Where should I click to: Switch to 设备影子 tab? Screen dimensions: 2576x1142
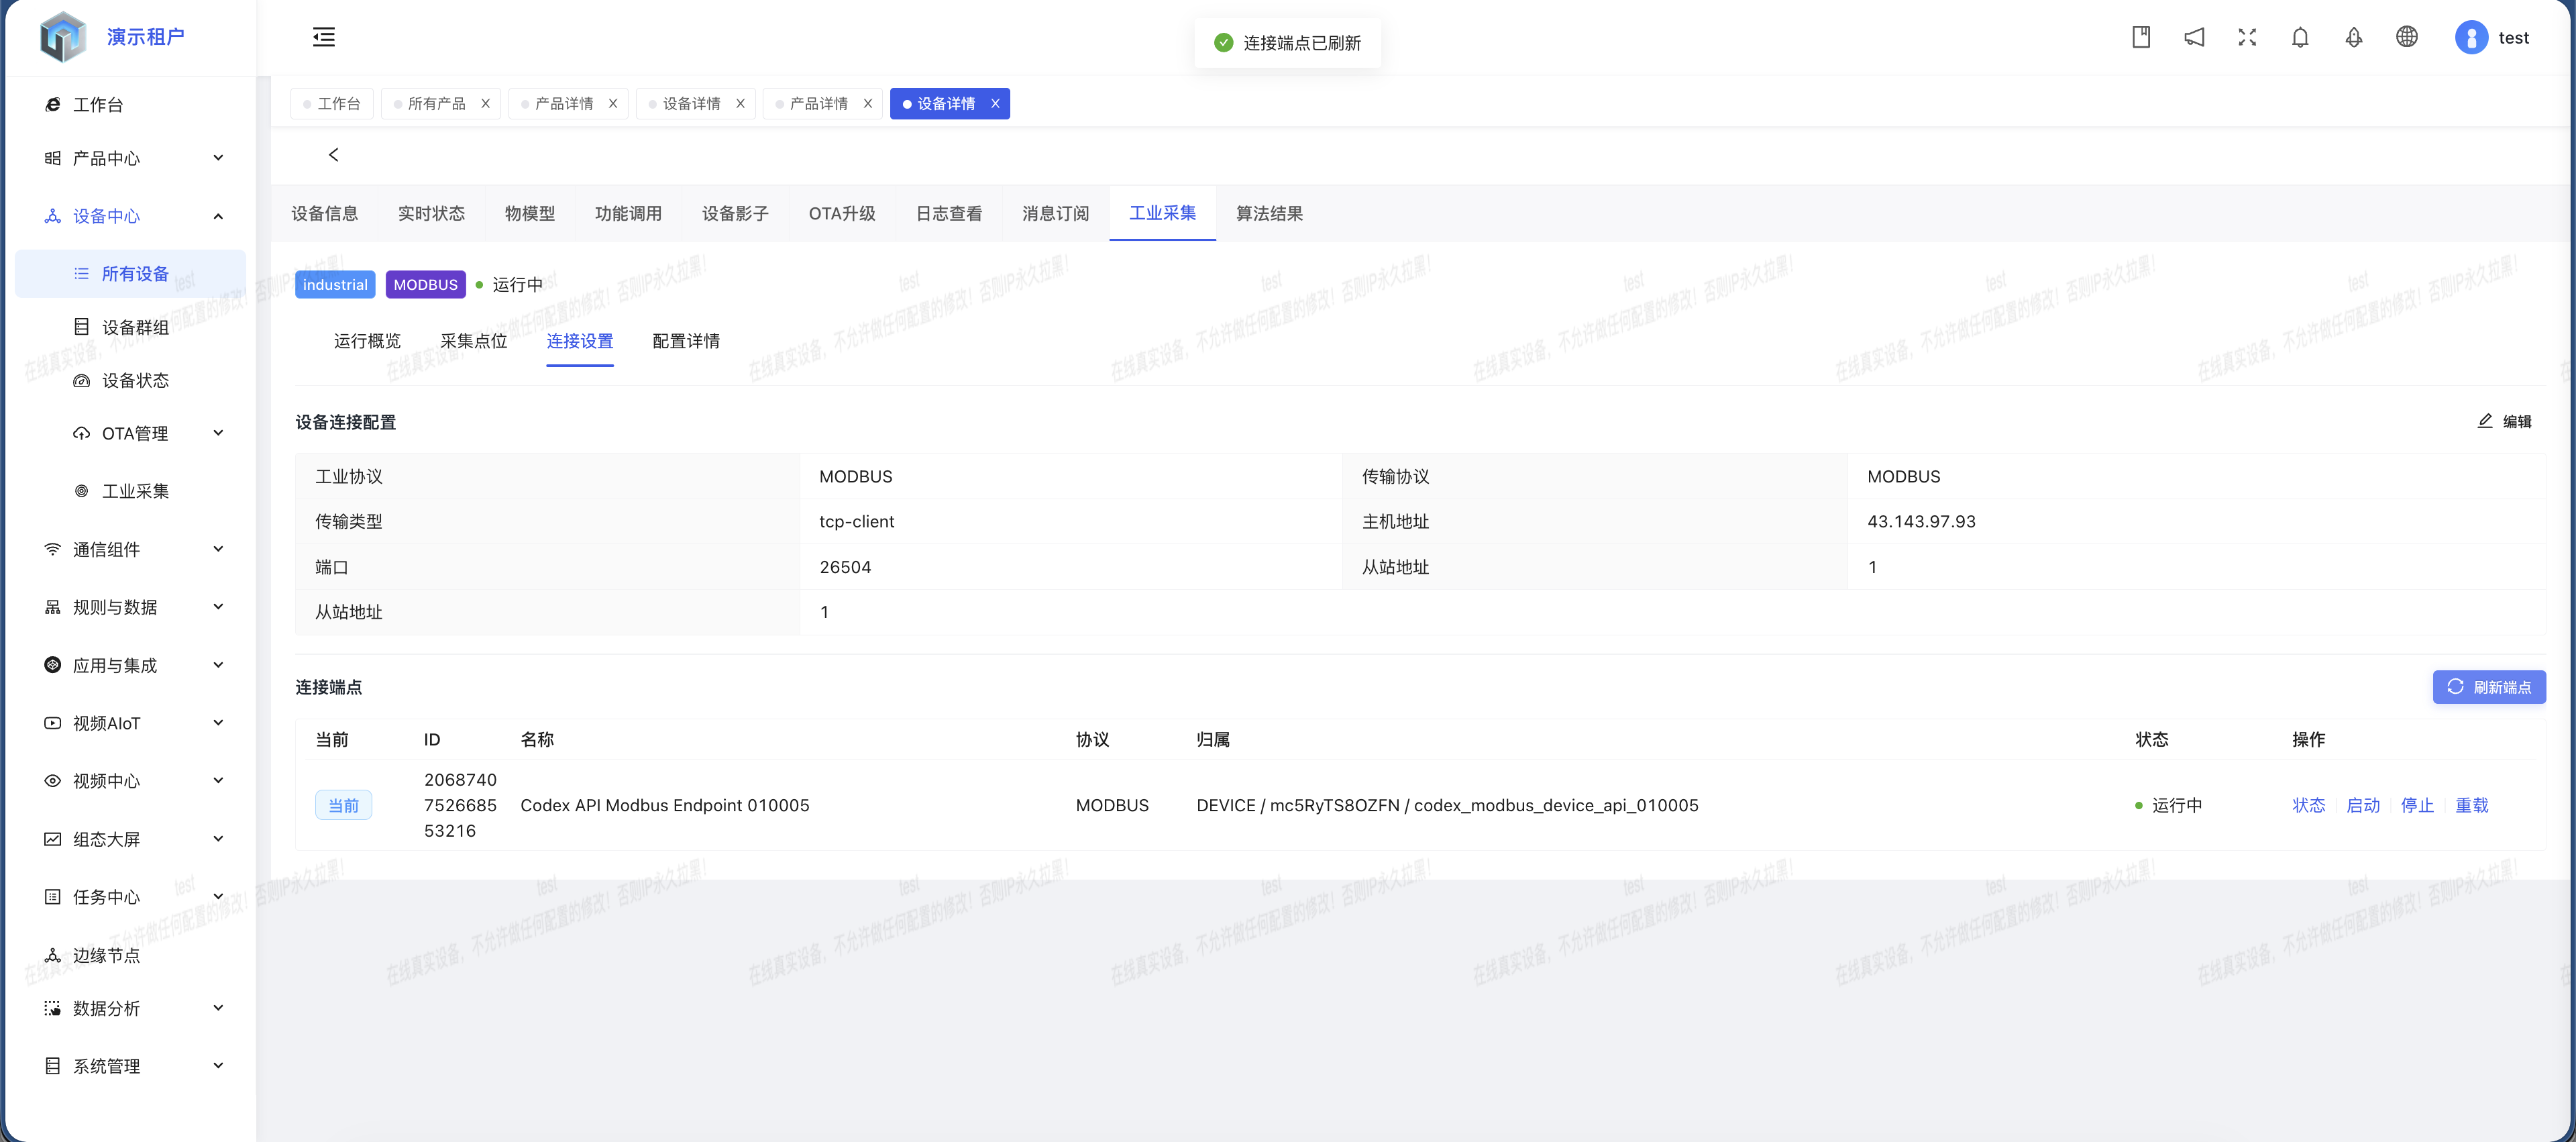point(735,213)
